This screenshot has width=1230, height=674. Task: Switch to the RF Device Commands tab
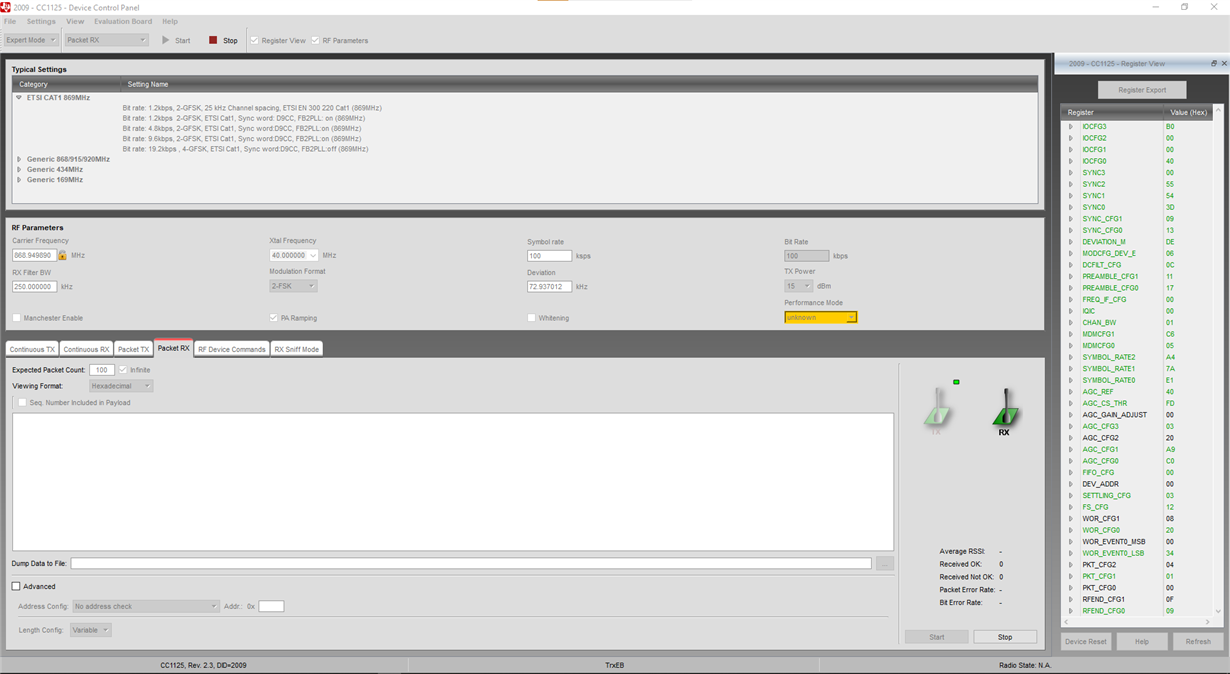(232, 349)
